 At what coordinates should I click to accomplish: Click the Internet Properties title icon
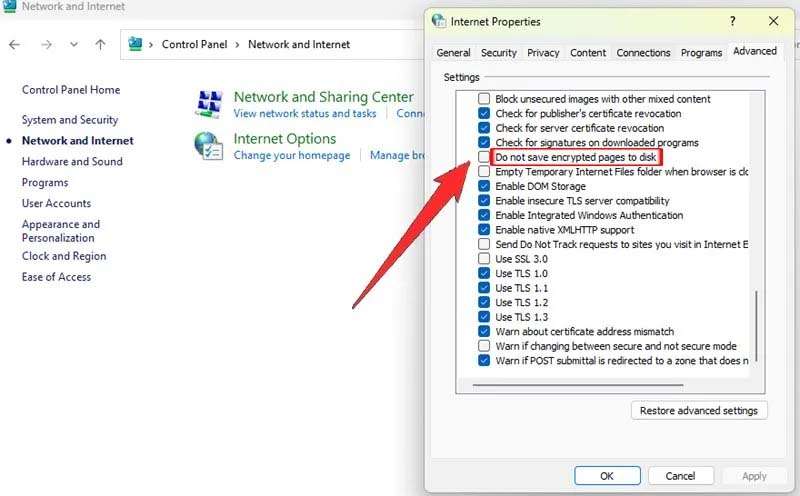click(438, 20)
